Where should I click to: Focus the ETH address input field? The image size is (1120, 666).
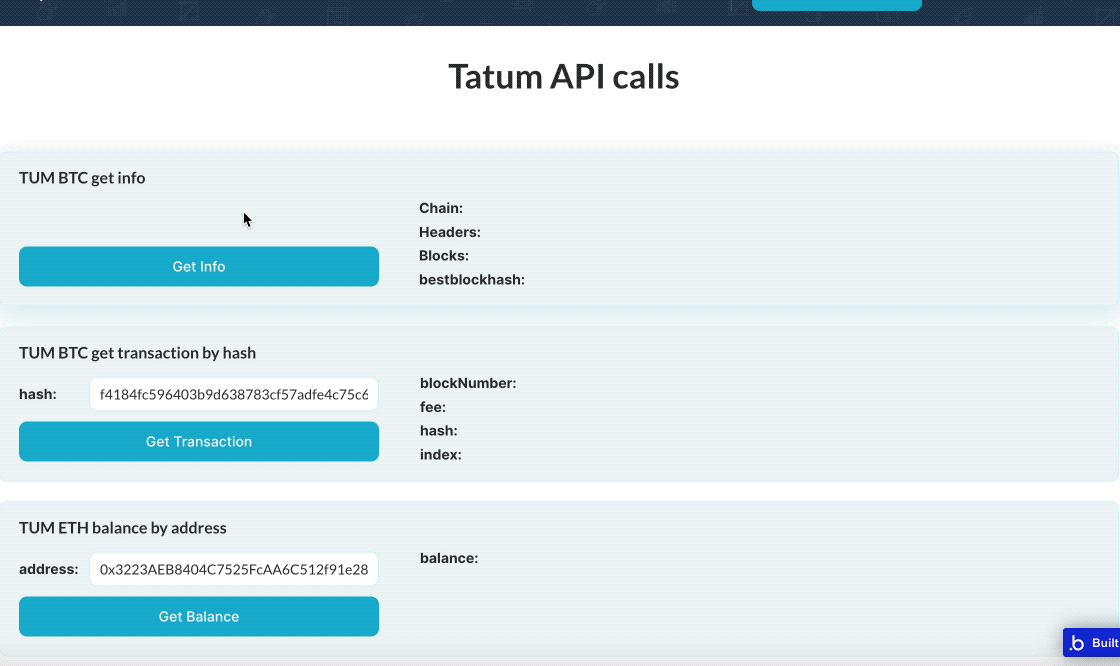tap(234, 570)
